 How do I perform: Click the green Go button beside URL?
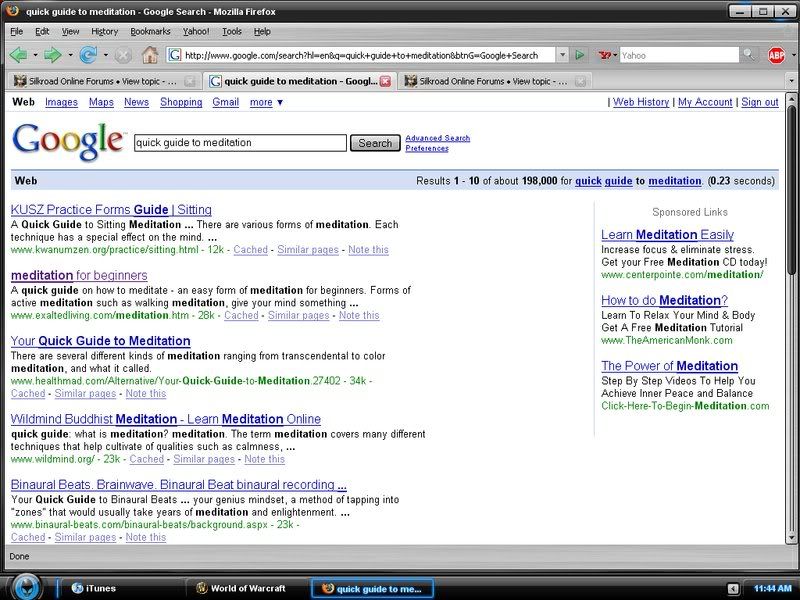[581, 55]
